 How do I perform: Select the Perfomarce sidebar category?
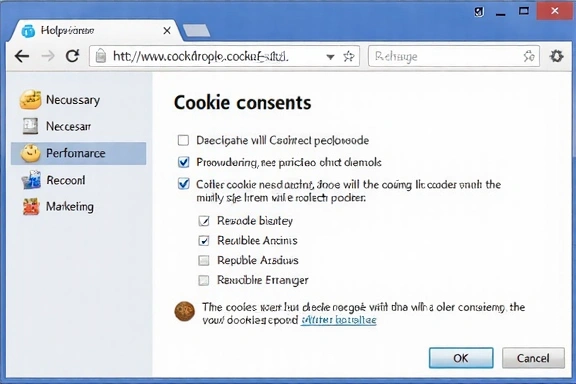pyautogui.click(x=79, y=153)
